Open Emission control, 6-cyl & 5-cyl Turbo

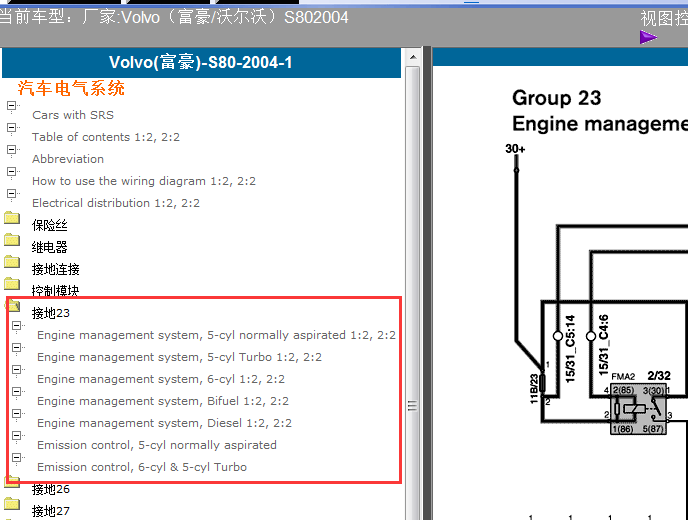tap(142, 467)
